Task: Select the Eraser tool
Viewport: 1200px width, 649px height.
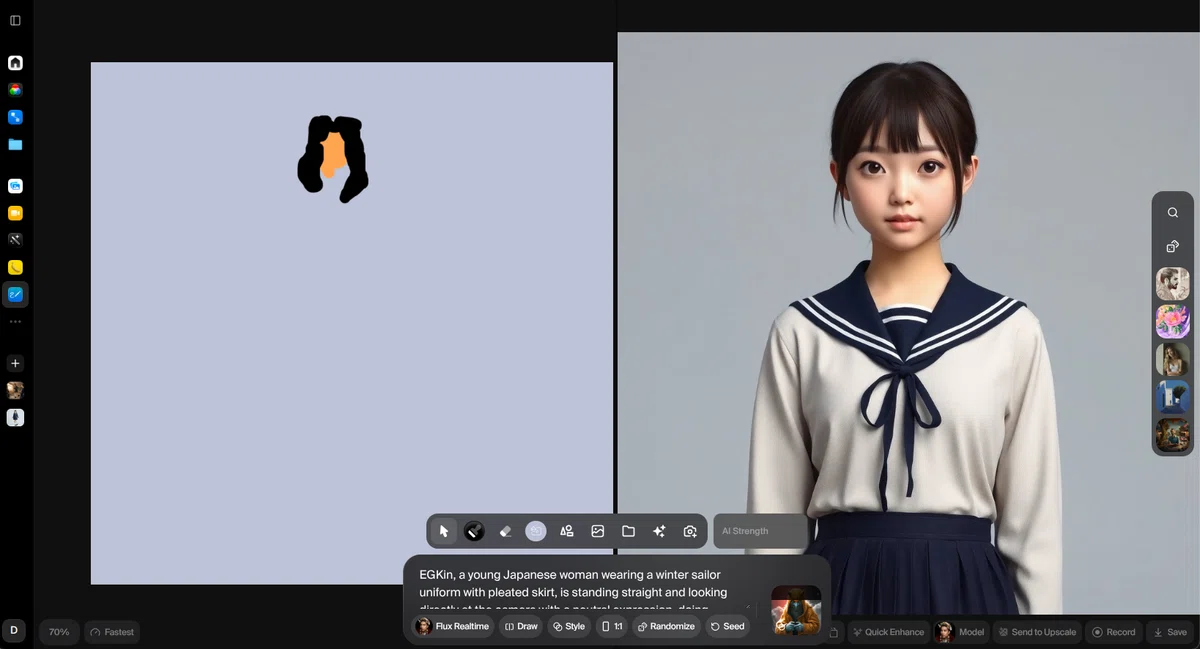Action: point(505,531)
